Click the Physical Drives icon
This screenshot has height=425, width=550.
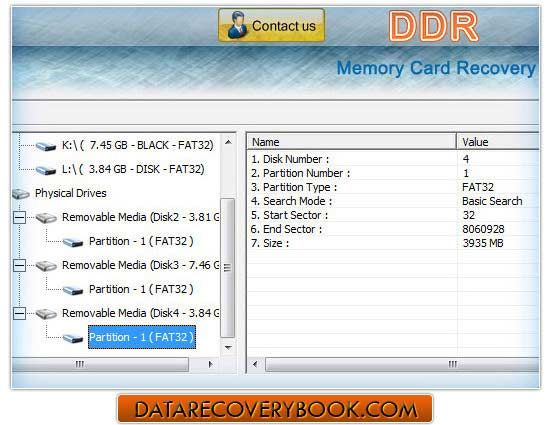(x=21, y=194)
